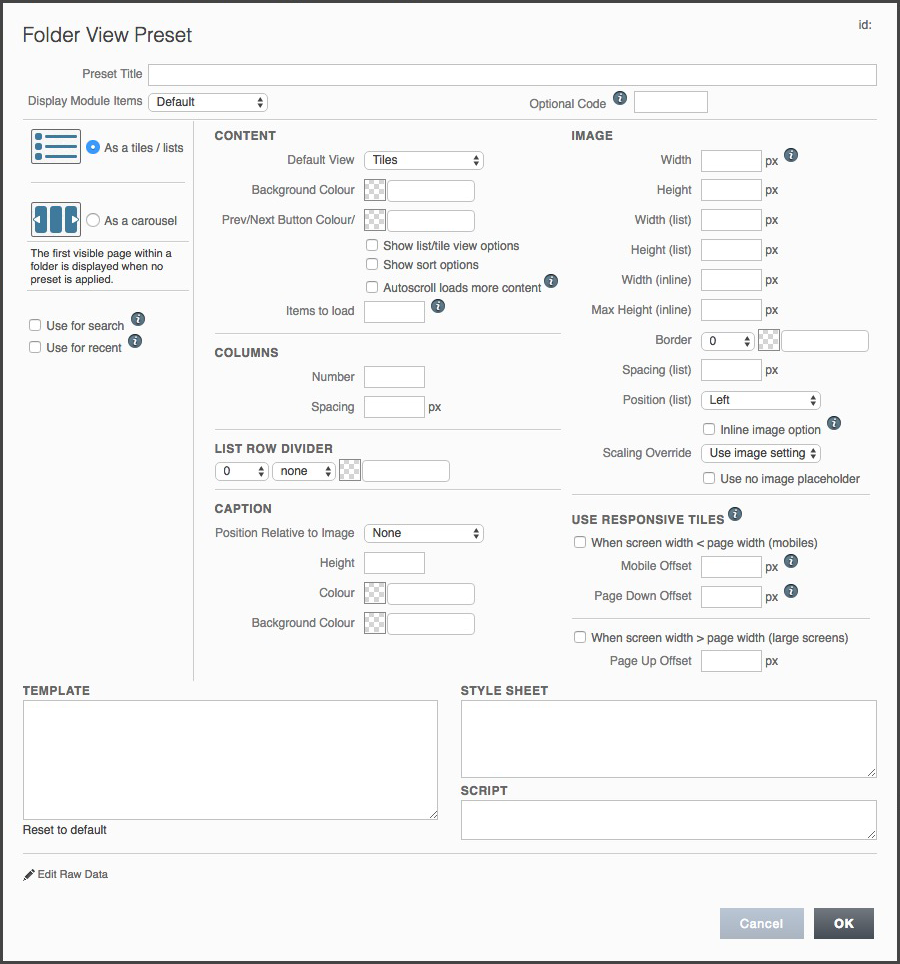Screen dimensions: 900x964
Task: Open info icon next to Optional Code
Action: click(x=620, y=98)
